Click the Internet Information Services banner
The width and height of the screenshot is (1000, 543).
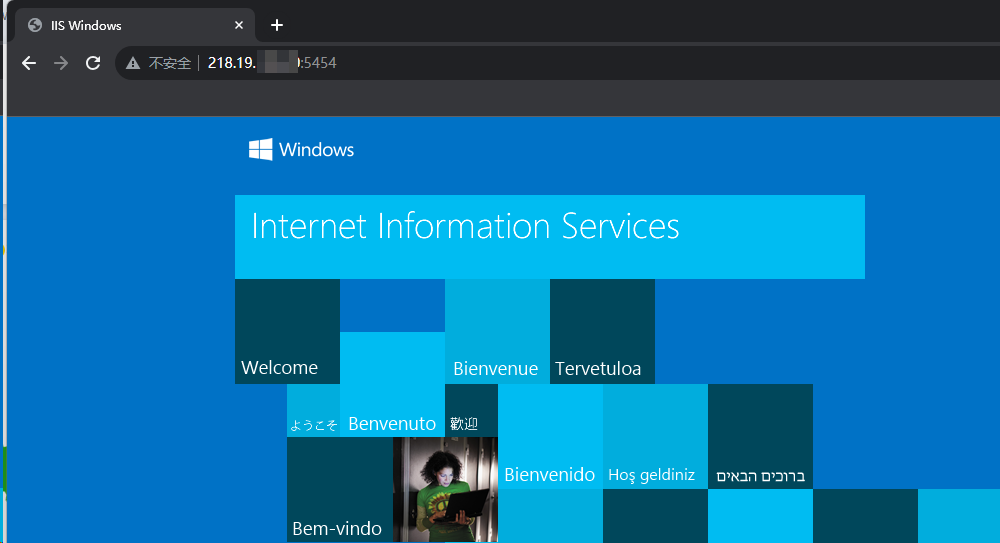[x=549, y=236]
